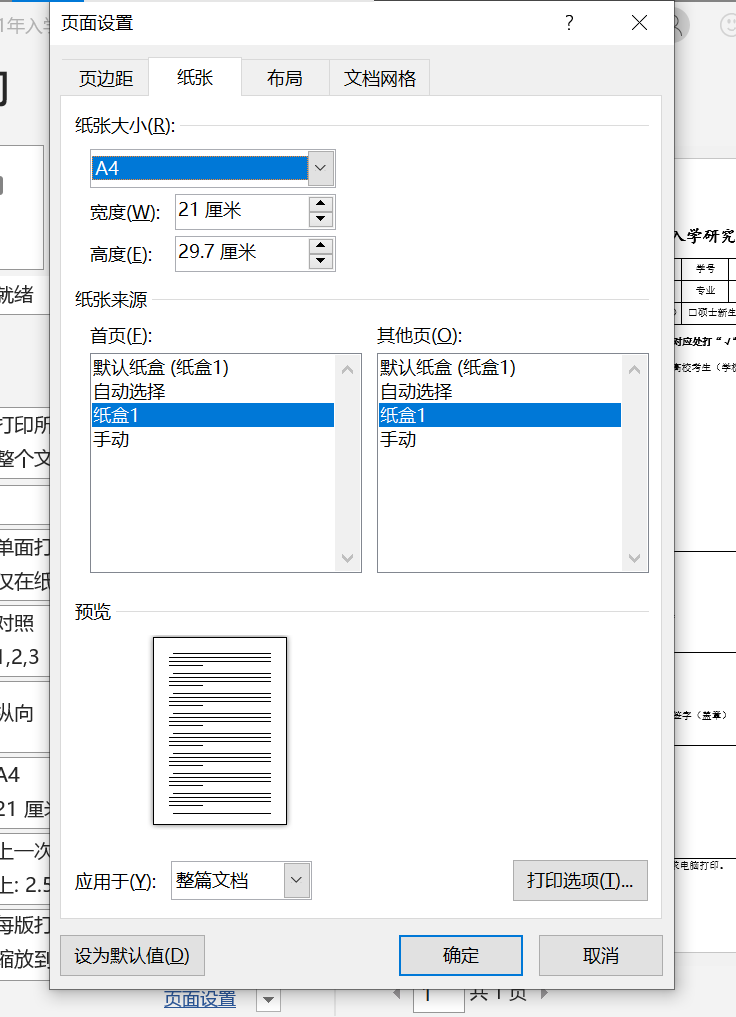The image size is (736, 1017).
Task: Cancel the dialog with 取消
Action: [600, 955]
